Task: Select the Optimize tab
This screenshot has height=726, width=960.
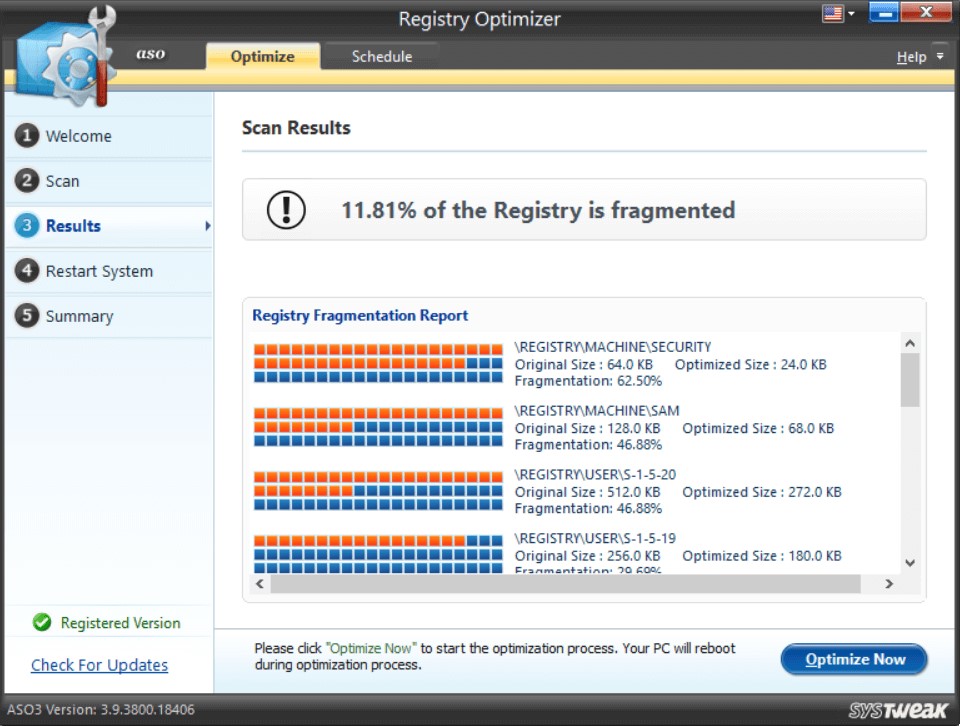Action: (262, 56)
